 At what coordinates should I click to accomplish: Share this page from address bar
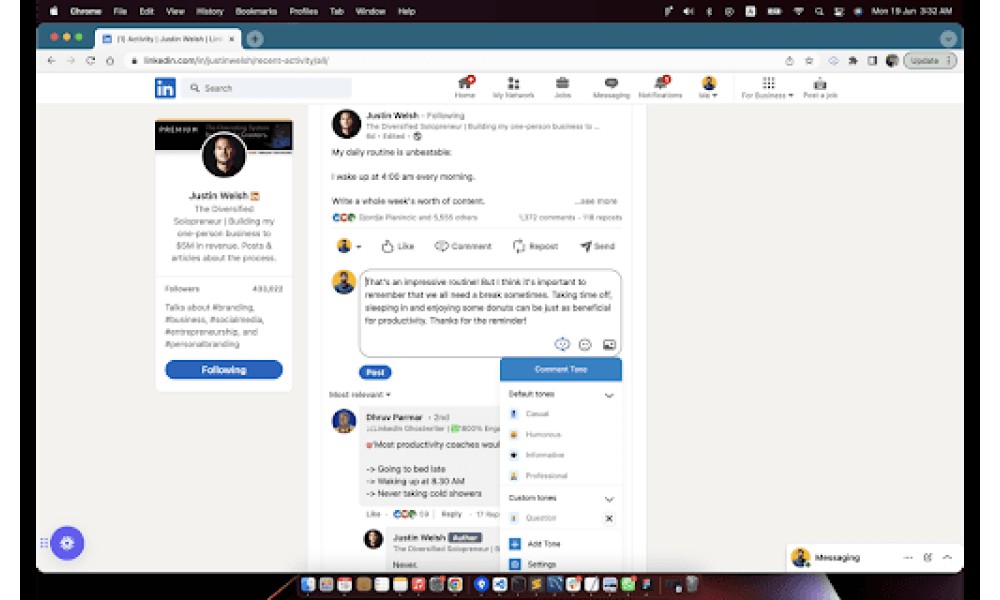click(790, 61)
